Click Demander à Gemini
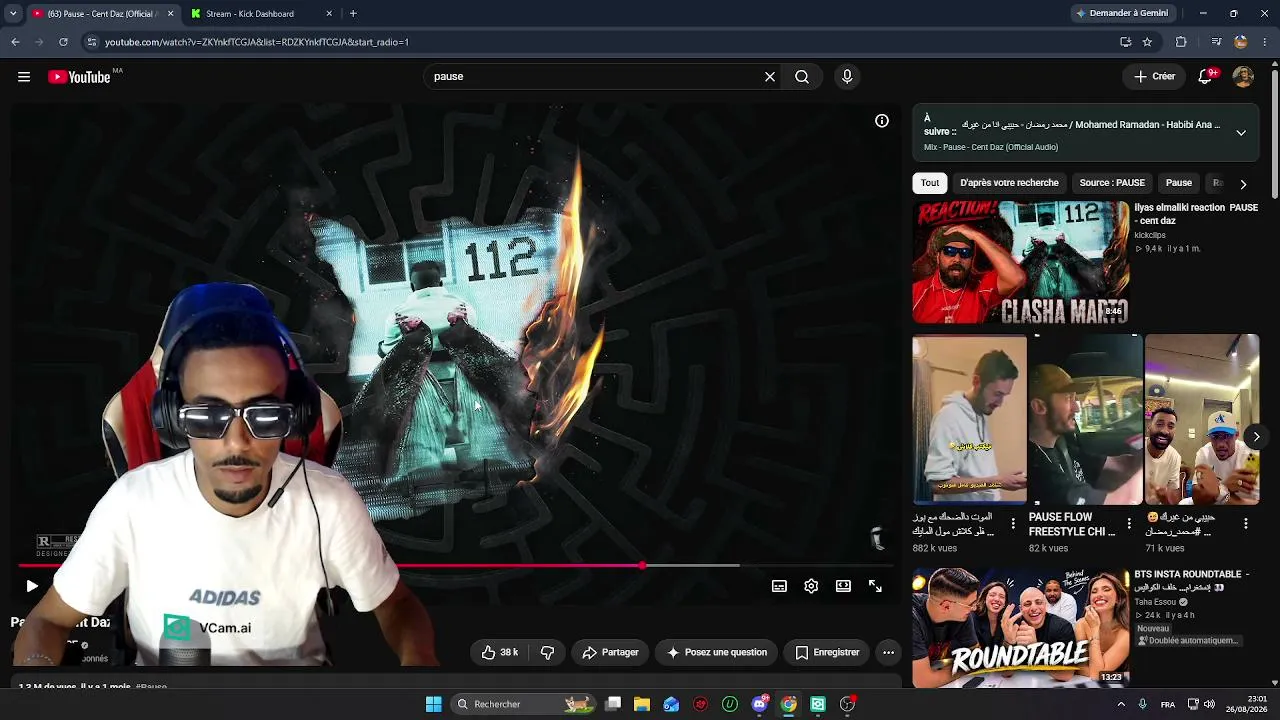This screenshot has width=1280, height=720. (x=1122, y=13)
